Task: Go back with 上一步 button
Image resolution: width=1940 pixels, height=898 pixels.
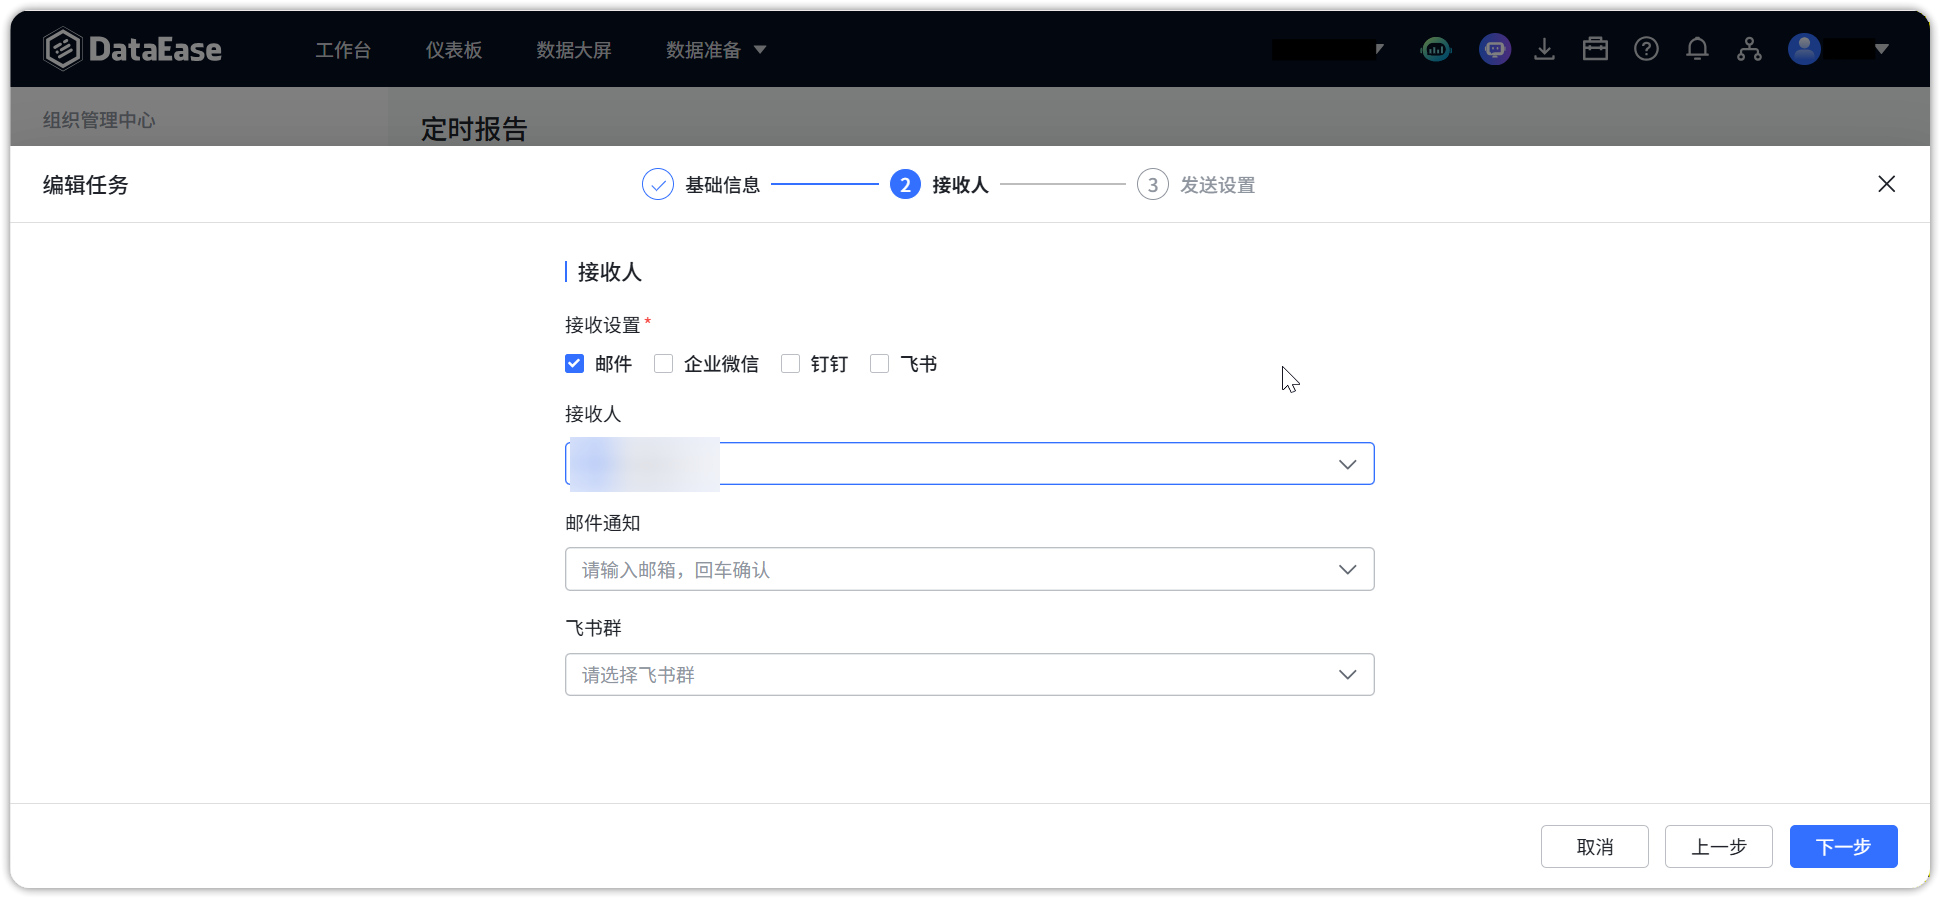Action: pos(1719,847)
